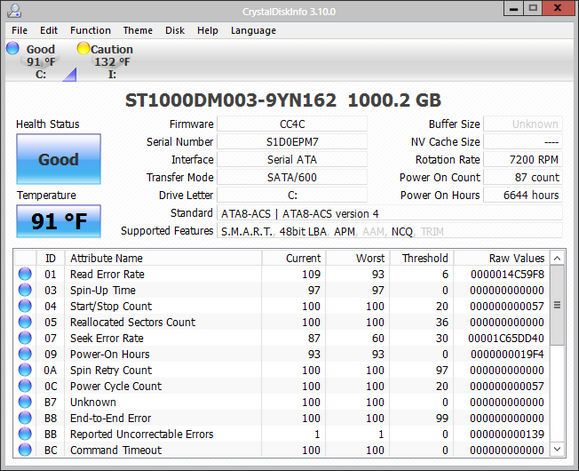Click the Power Cycle Count status orb
The width and height of the screenshot is (579, 471).
[x=25, y=386]
